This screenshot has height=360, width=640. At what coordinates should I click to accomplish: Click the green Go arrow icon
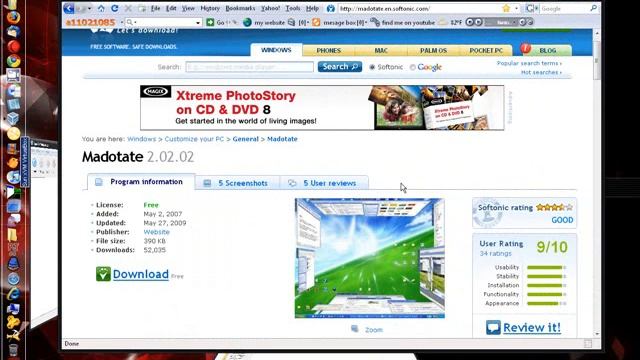pyautogui.click(x=210, y=22)
